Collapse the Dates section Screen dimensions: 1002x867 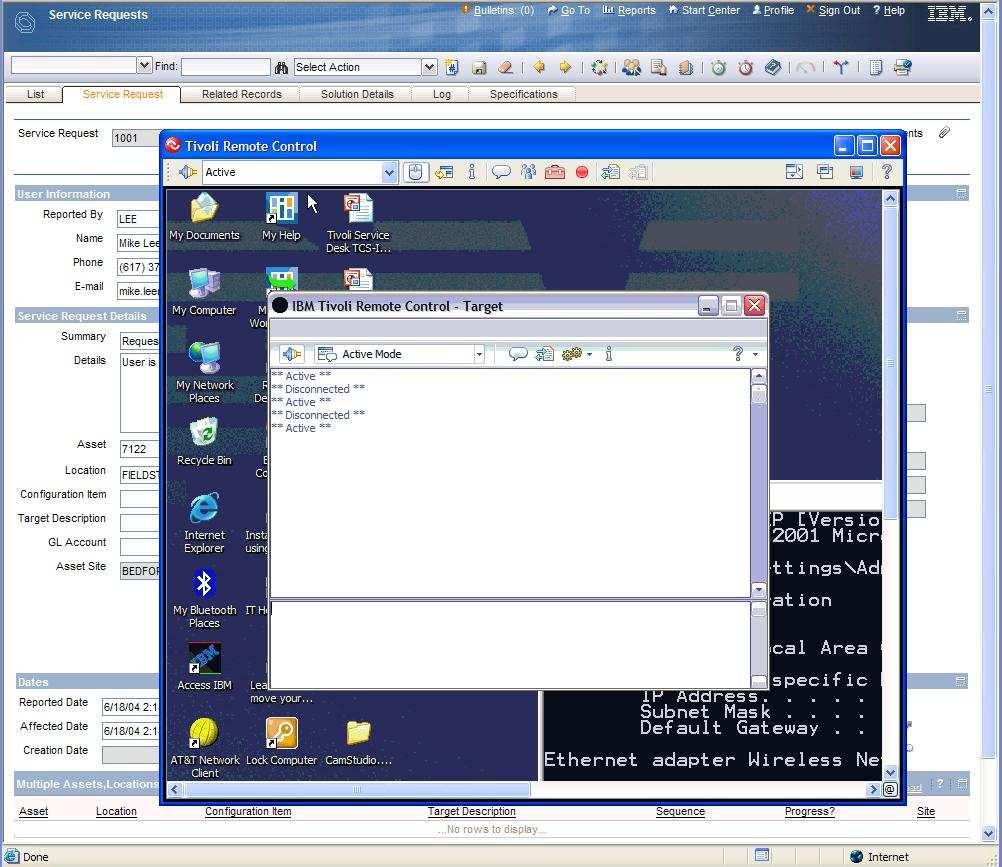click(960, 681)
